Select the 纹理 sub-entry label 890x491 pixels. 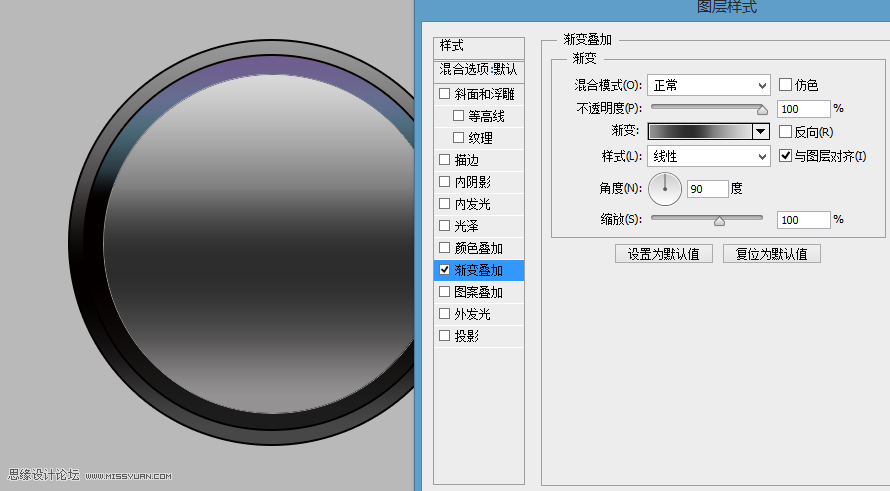pyautogui.click(x=480, y=138)
